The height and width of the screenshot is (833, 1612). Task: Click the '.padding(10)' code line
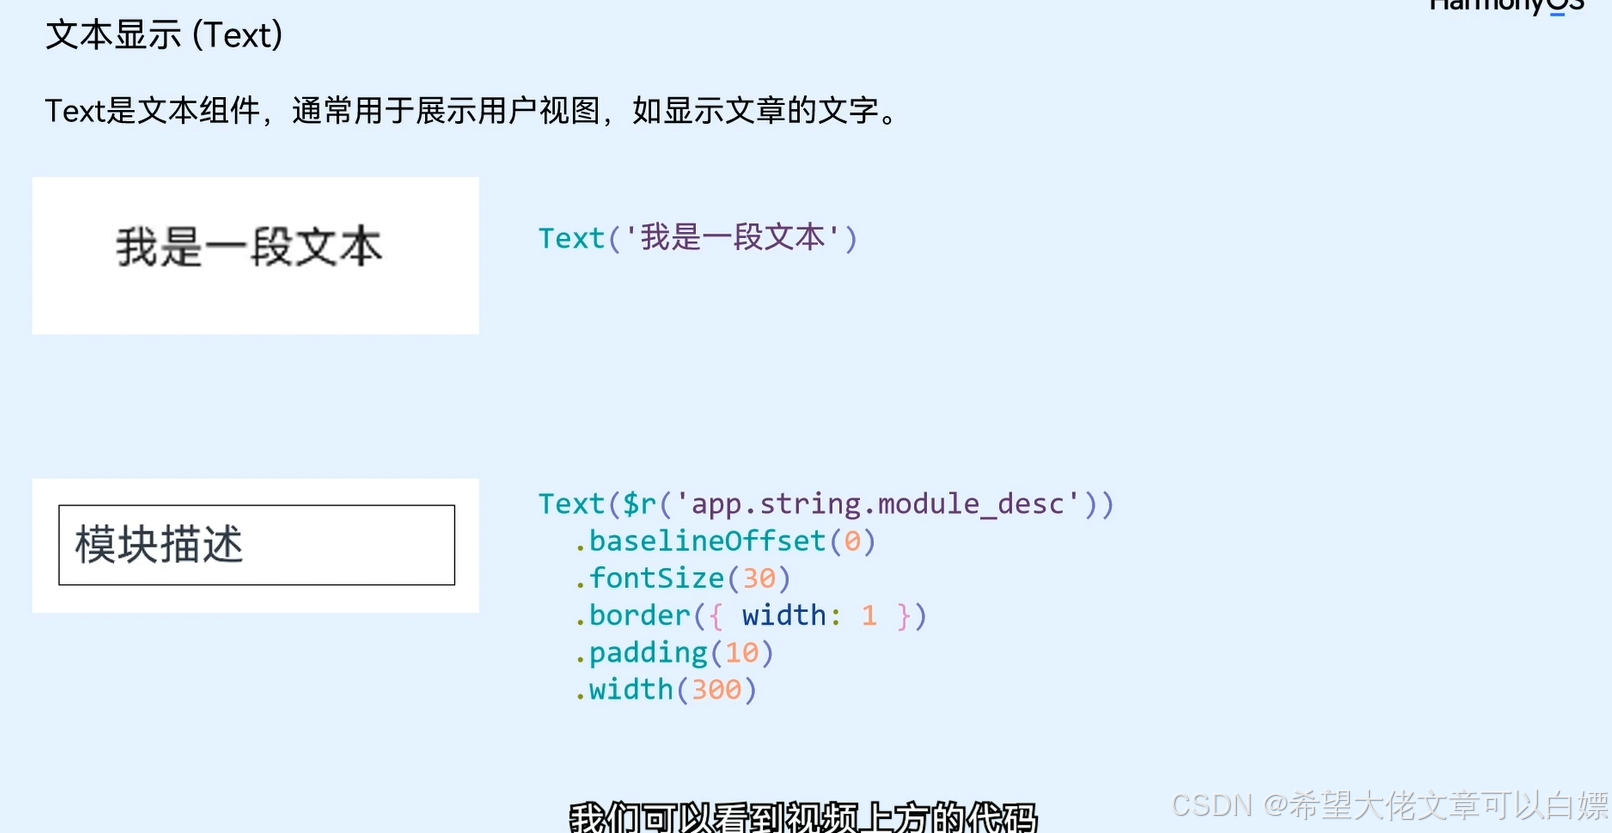(x=674, y=652)
